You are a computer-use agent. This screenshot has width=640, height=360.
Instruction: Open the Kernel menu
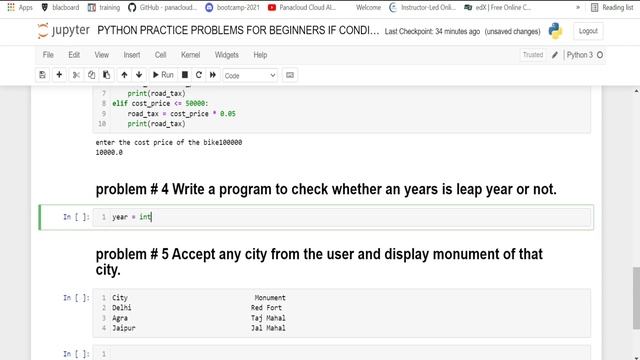pos(190,55)
